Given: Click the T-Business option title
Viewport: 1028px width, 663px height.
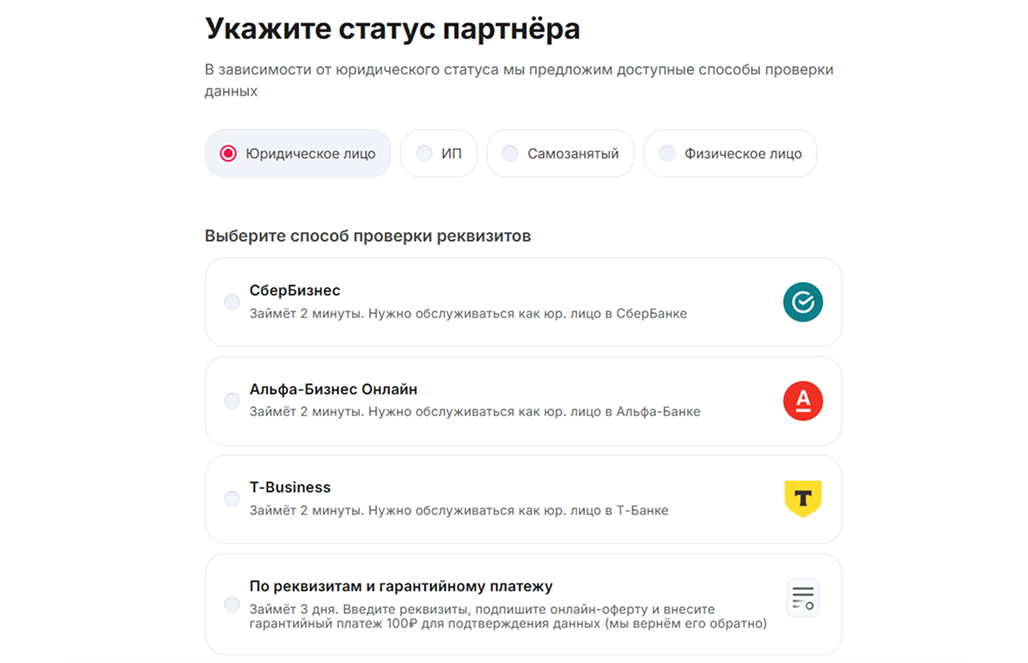Looking at the screenshot, I should click(290, 487).
